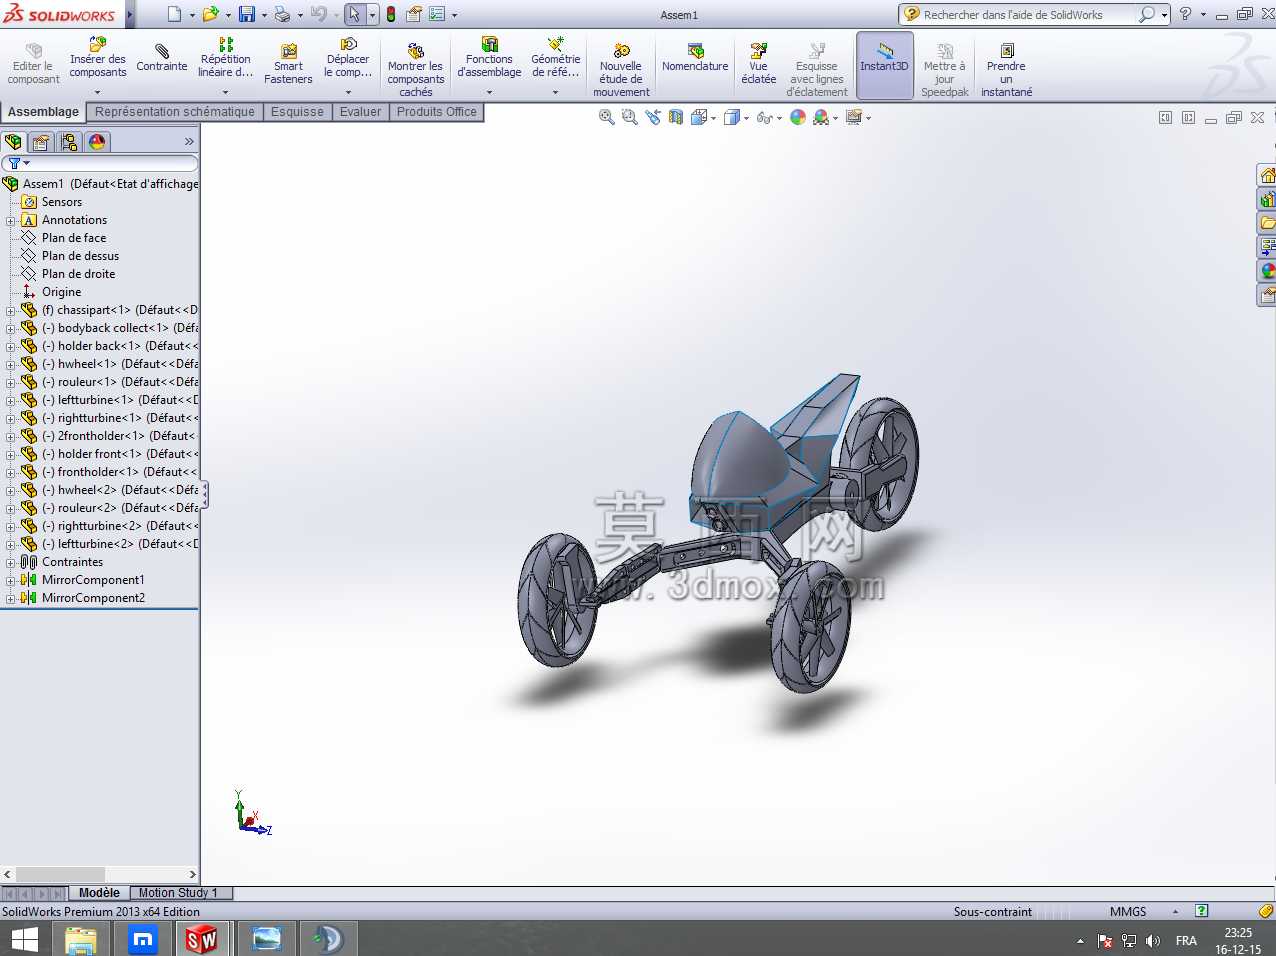Click the Print icon
This screenshot has height=956, width=1276.
pyautogui.click(x=282, y=14)
